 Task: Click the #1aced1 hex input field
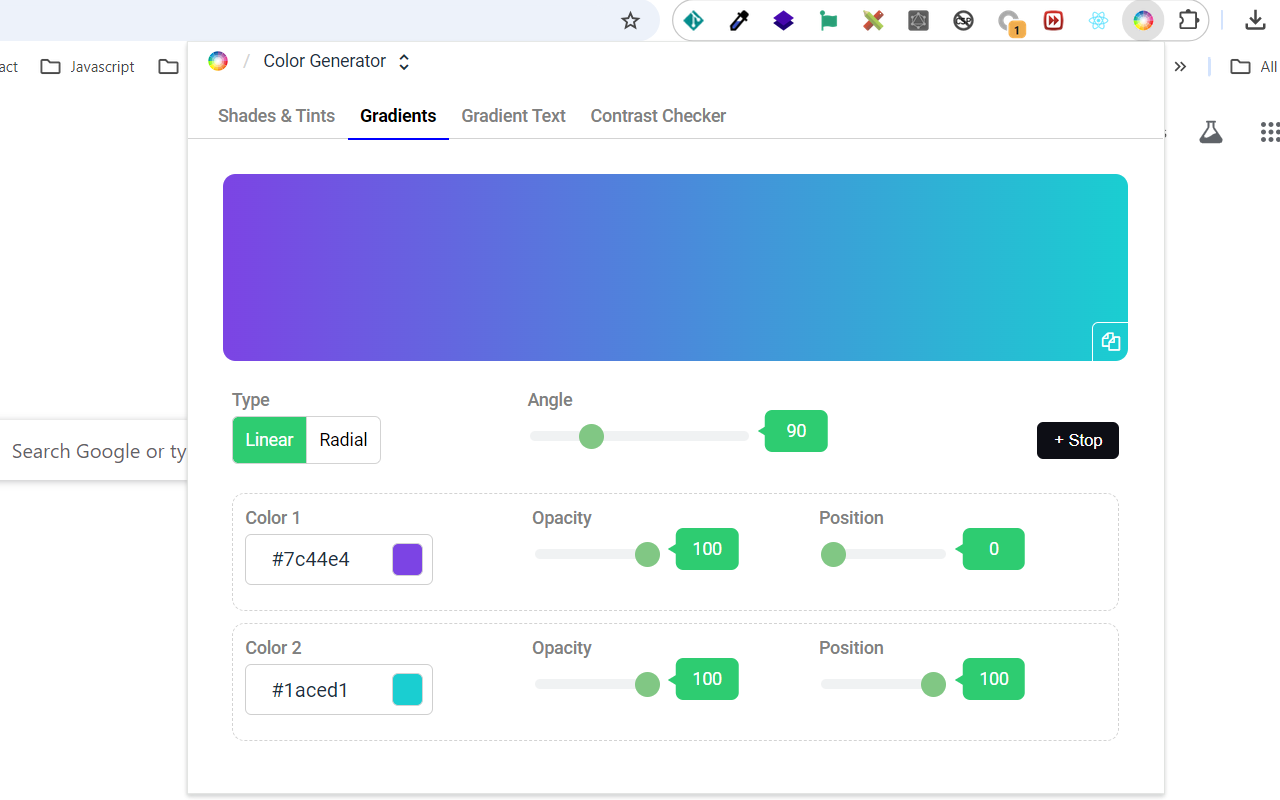tap(320, 689)
